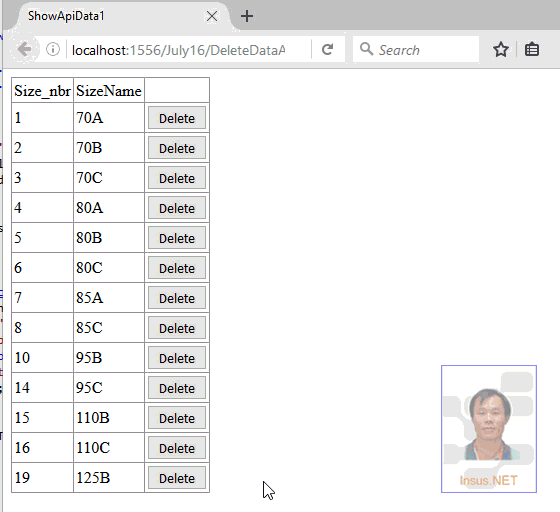Click Size_nbr cell with value 15
560x512 pixels.
pos(42,418)
